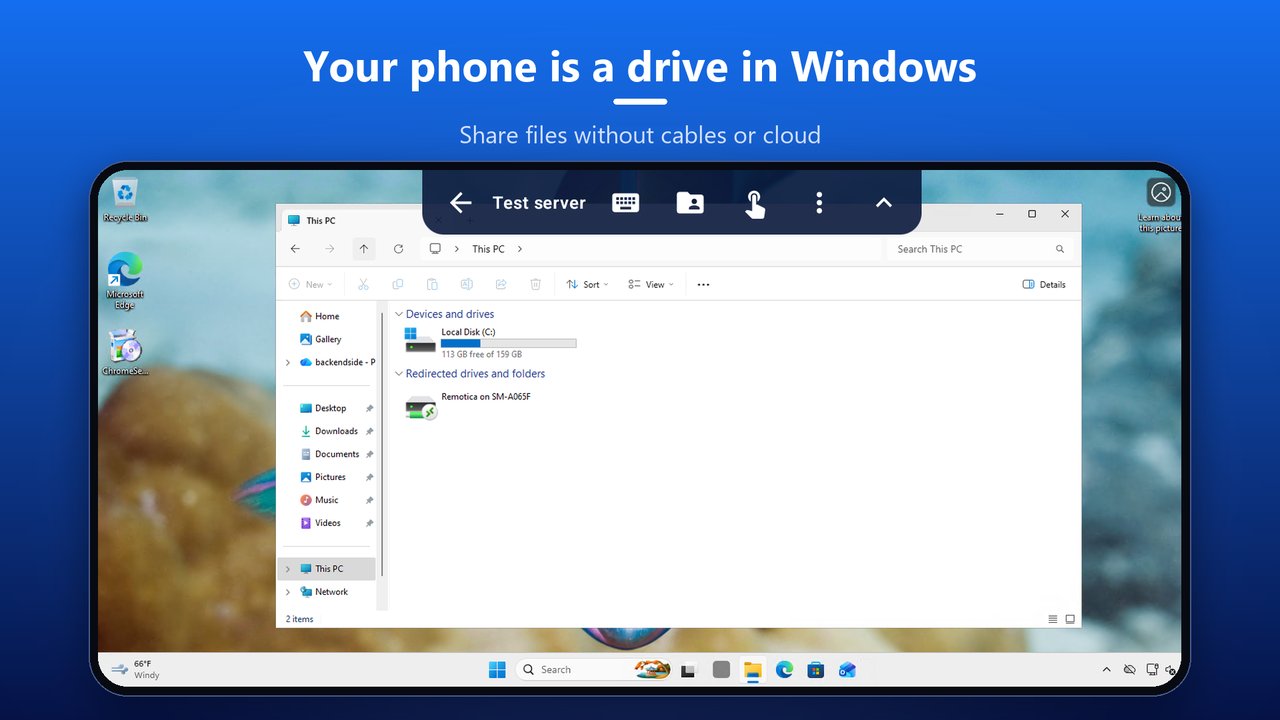
Task: Switch to touch pointer mode in the session bar
Action: click(754, 204)
